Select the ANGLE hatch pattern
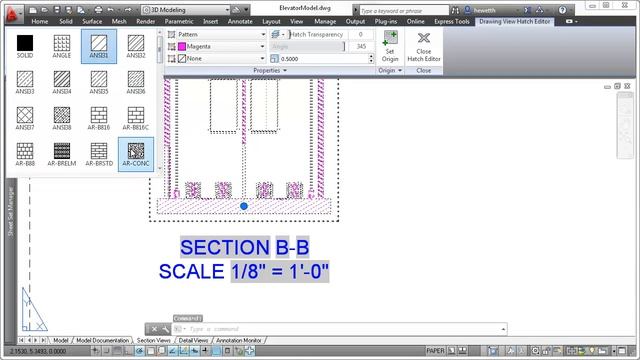This screenshot has height=360, width=640. (x=62, y=46)
